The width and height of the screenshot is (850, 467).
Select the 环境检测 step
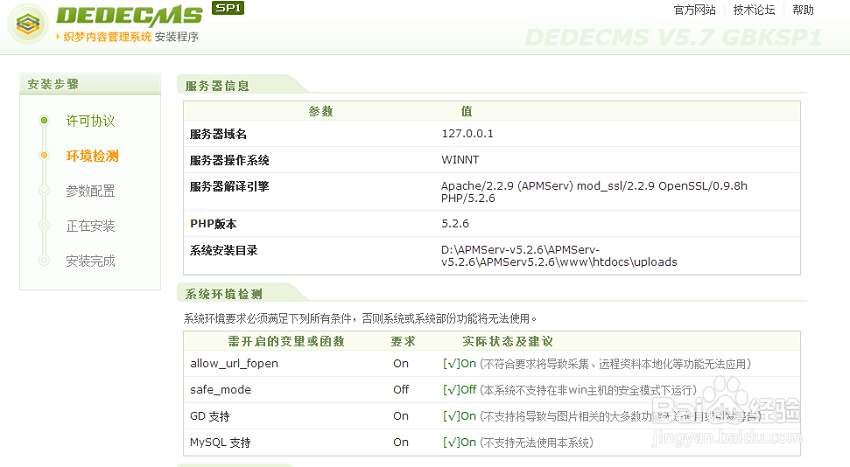[92, 156]
